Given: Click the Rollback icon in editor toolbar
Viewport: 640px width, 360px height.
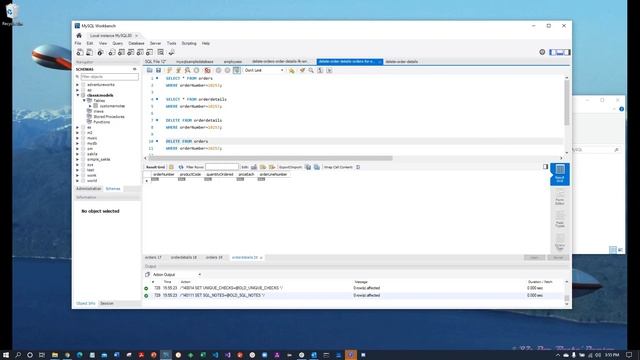Looking at the screenshot, I should click(227, 70).
